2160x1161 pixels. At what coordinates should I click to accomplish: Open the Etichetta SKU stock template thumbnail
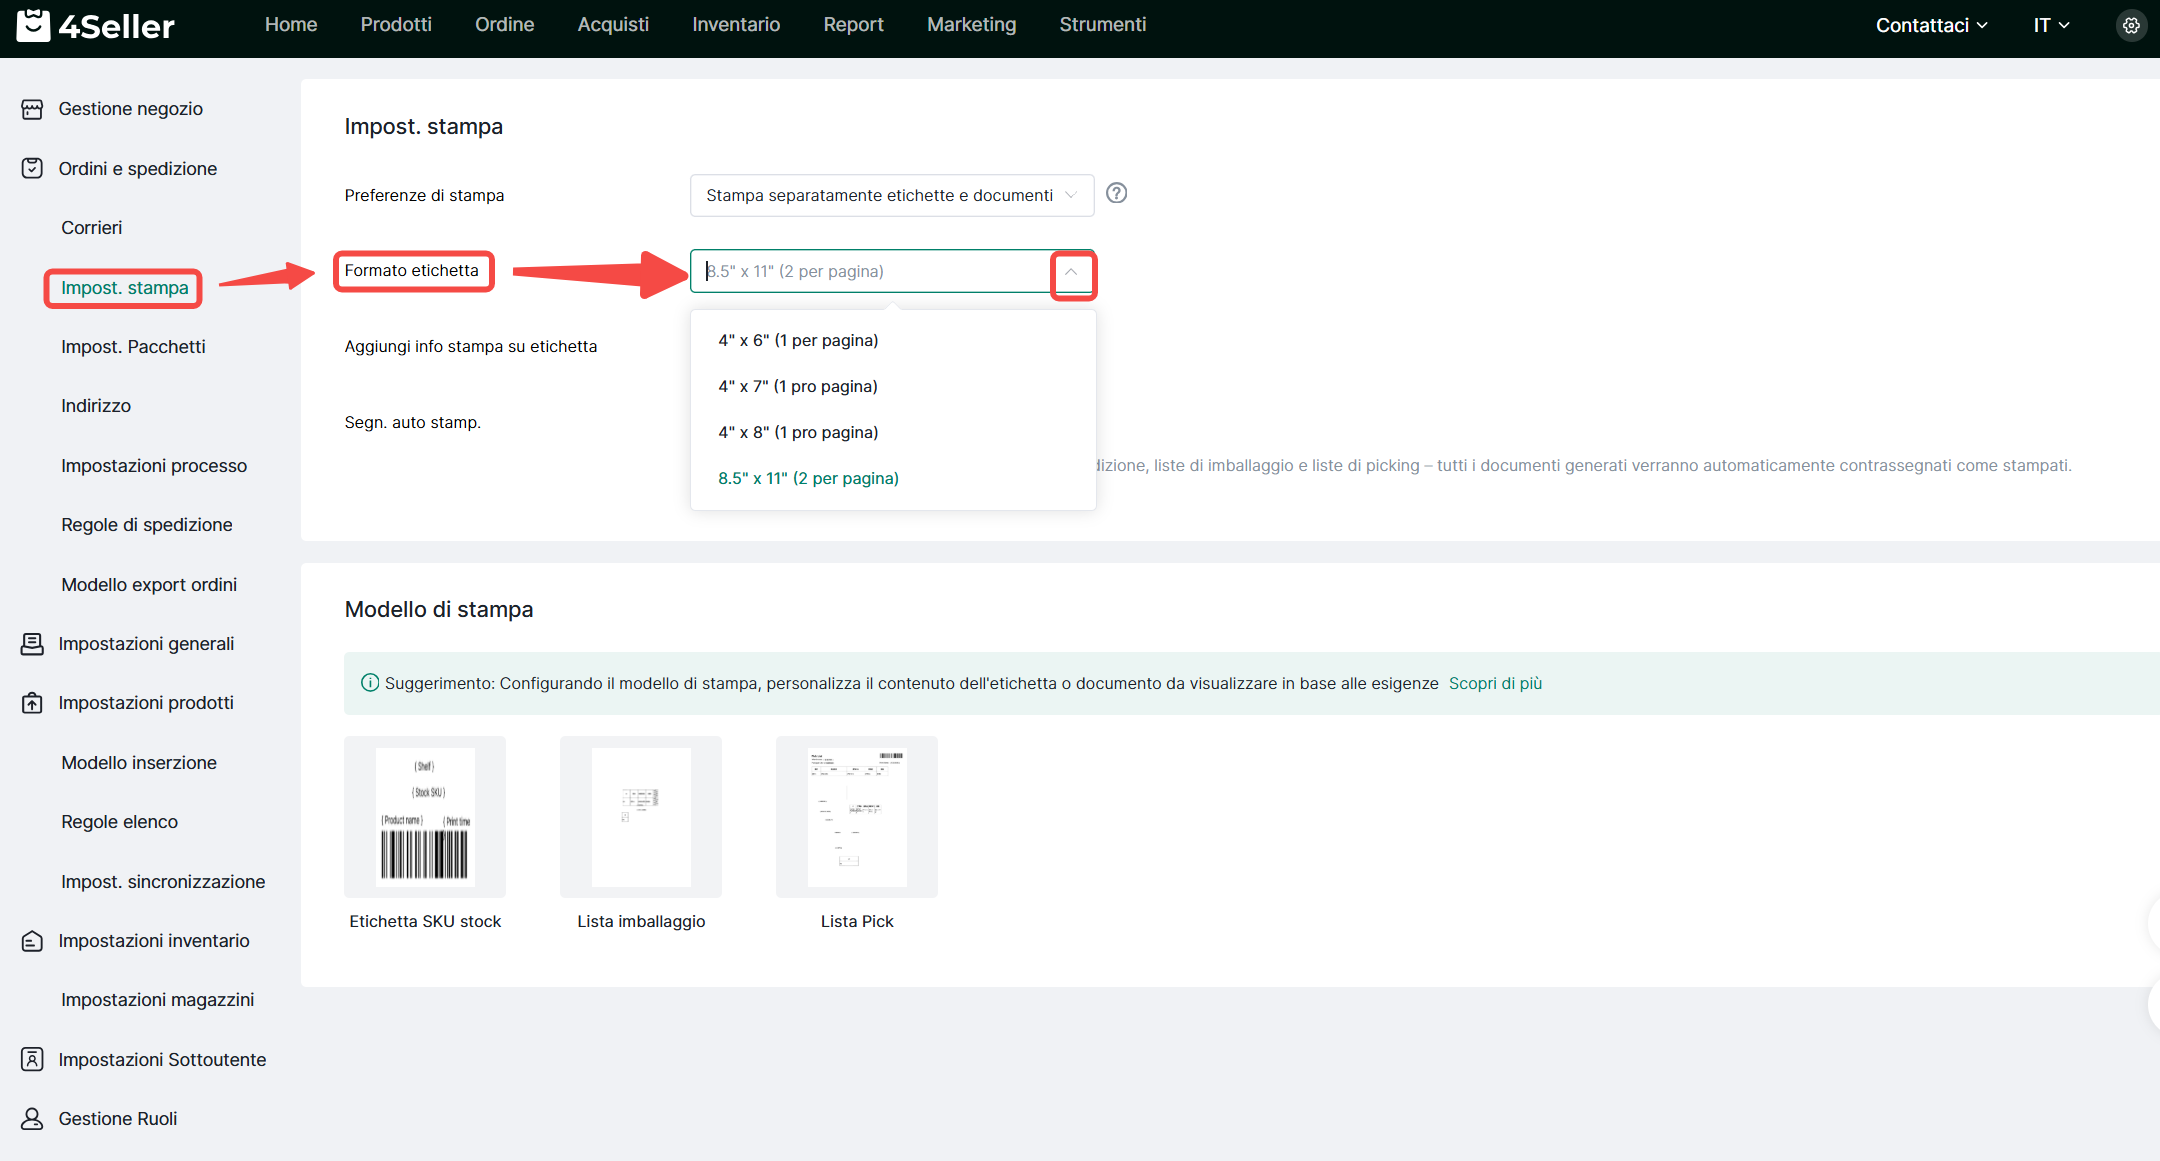[425, 816]
